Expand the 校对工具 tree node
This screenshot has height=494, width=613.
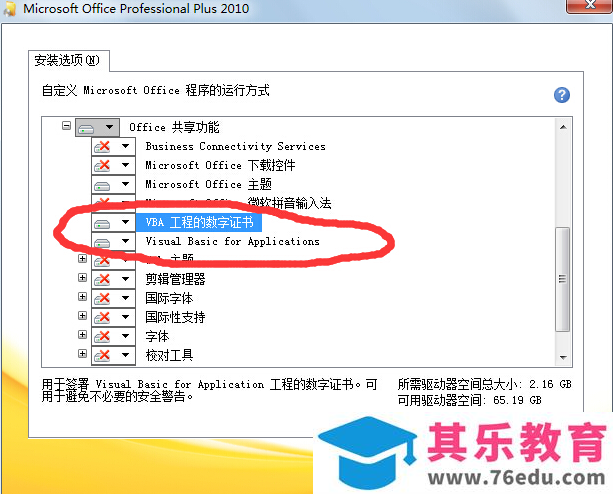click(82, 353)
